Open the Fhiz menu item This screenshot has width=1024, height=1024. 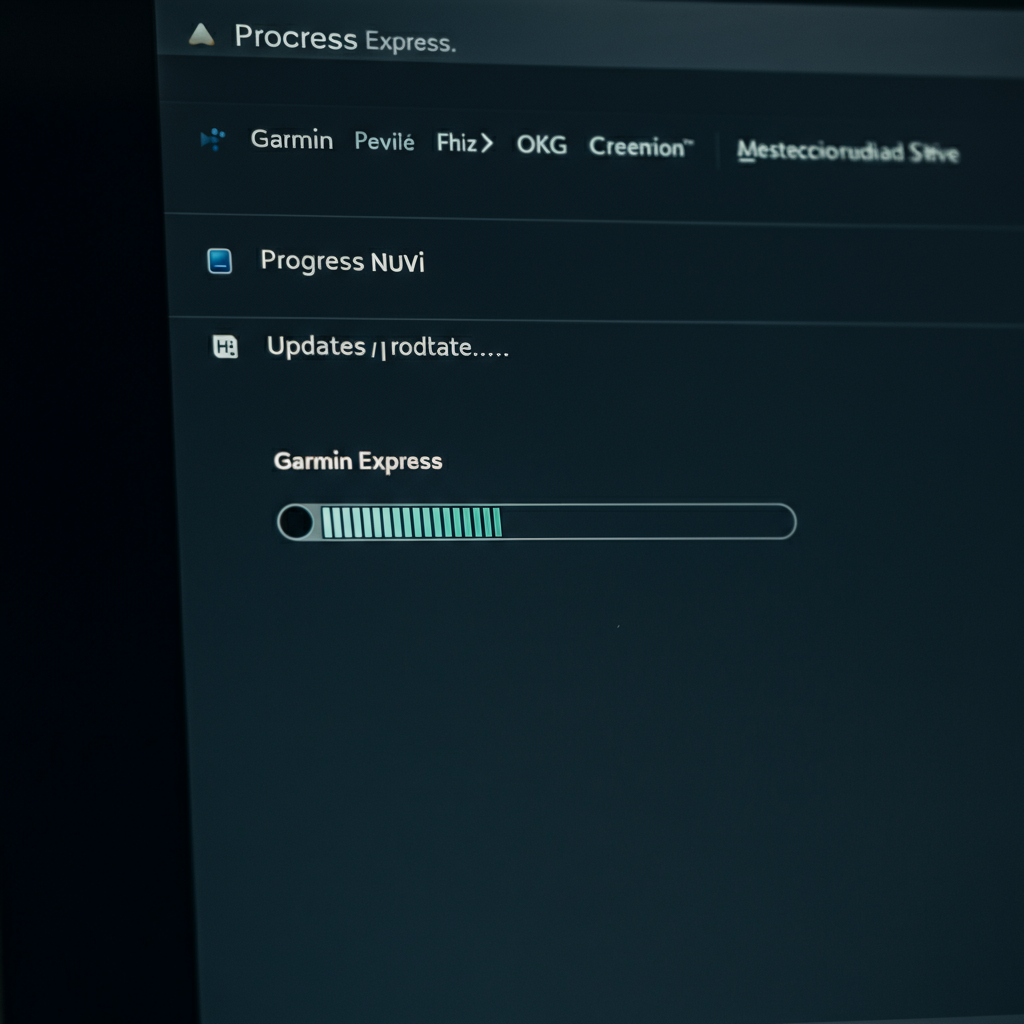(456, 143)
